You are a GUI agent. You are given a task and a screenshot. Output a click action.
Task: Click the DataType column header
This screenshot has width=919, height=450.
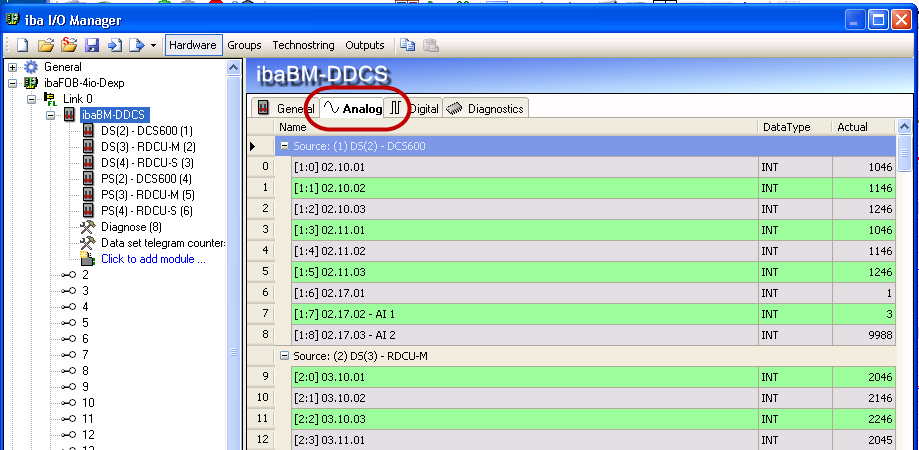point(794,127)
